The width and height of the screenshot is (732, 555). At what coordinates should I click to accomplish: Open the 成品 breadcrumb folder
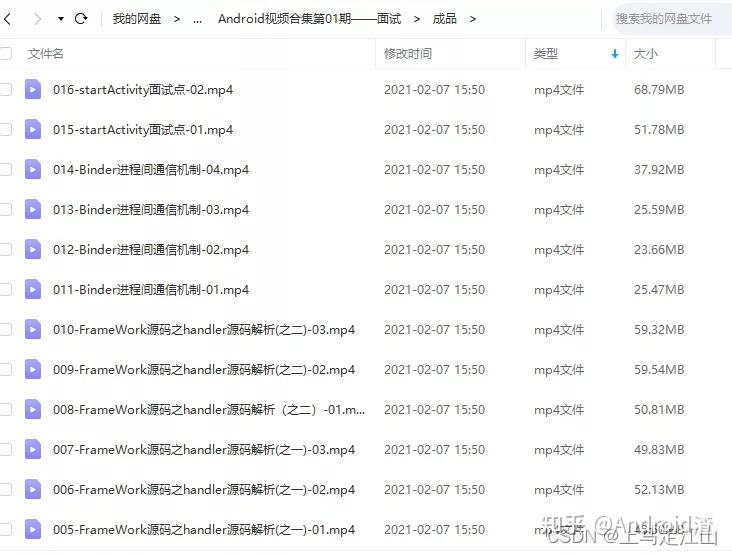444,19
